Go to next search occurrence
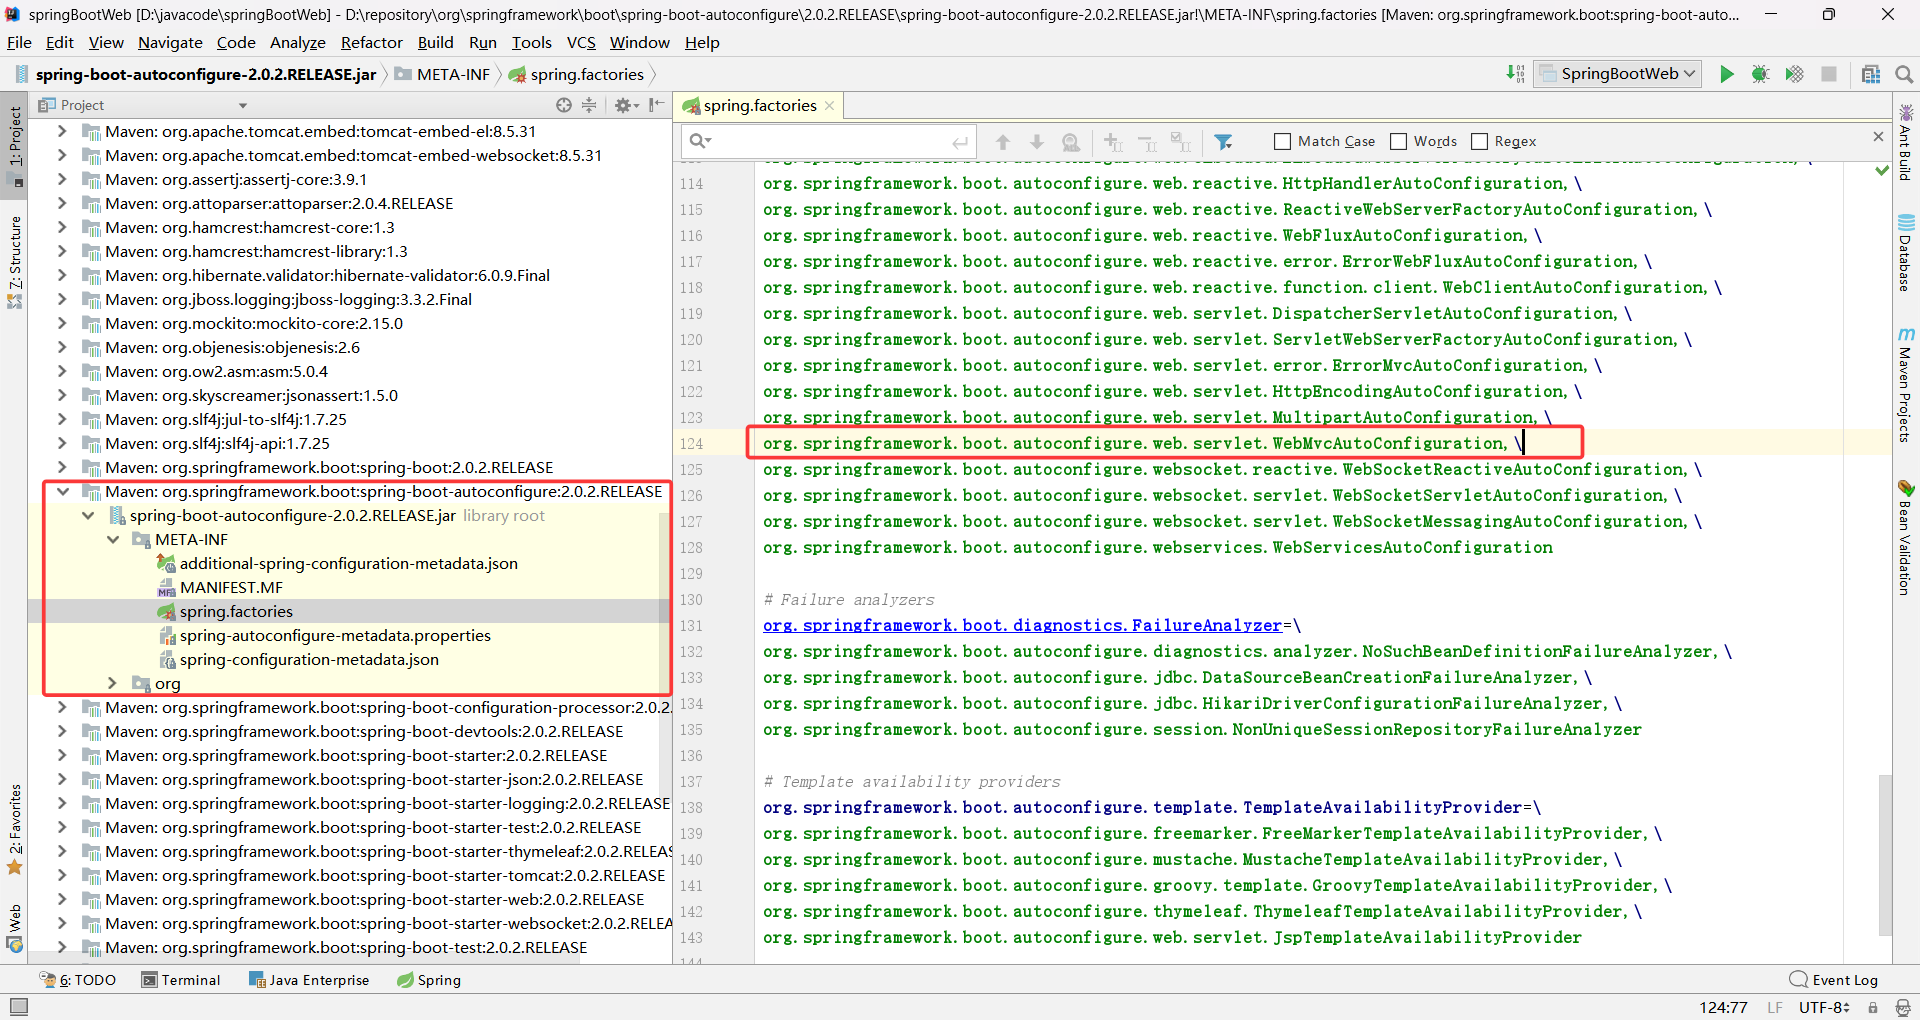This screenshot has width=1920, height=1020. [1037, 142]
